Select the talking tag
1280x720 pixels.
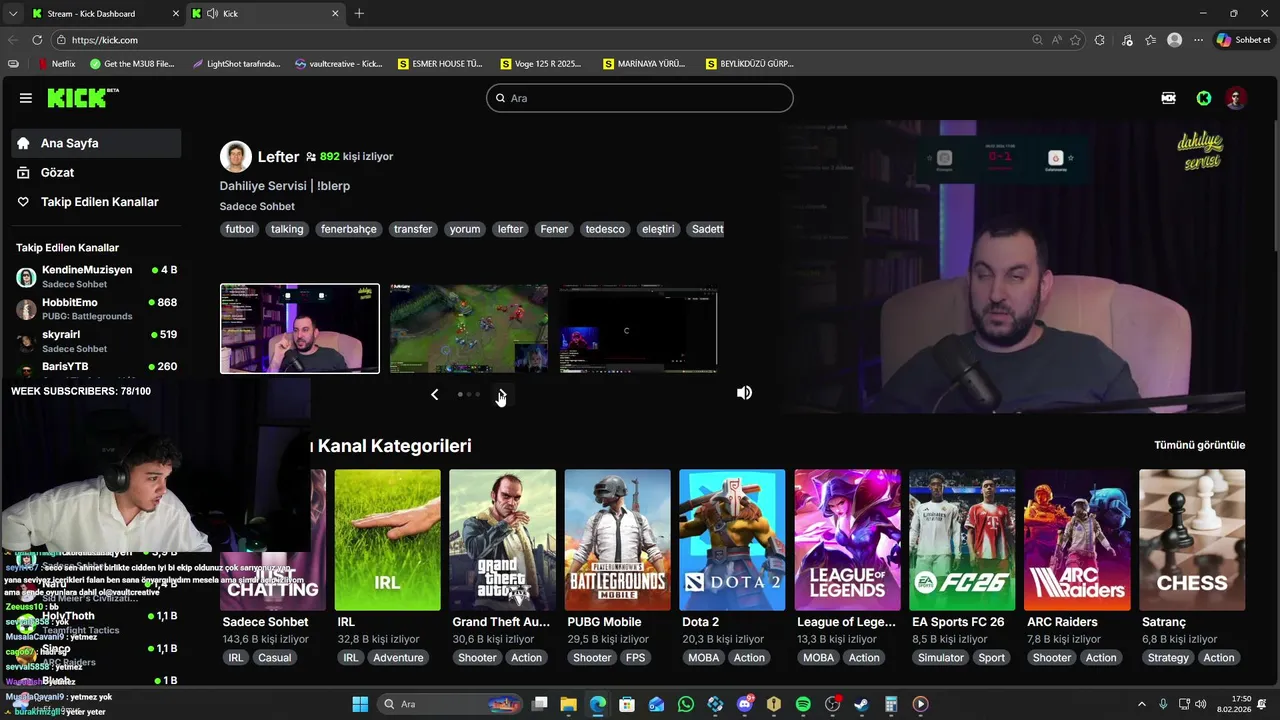pos(287,229)
